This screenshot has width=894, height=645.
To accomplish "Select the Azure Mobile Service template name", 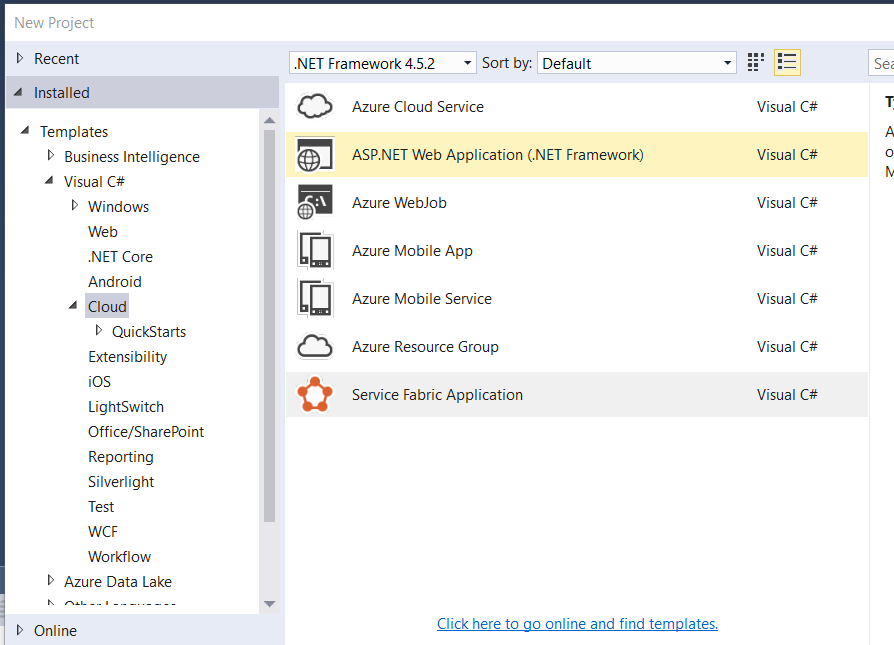I will tap(422, 298).
